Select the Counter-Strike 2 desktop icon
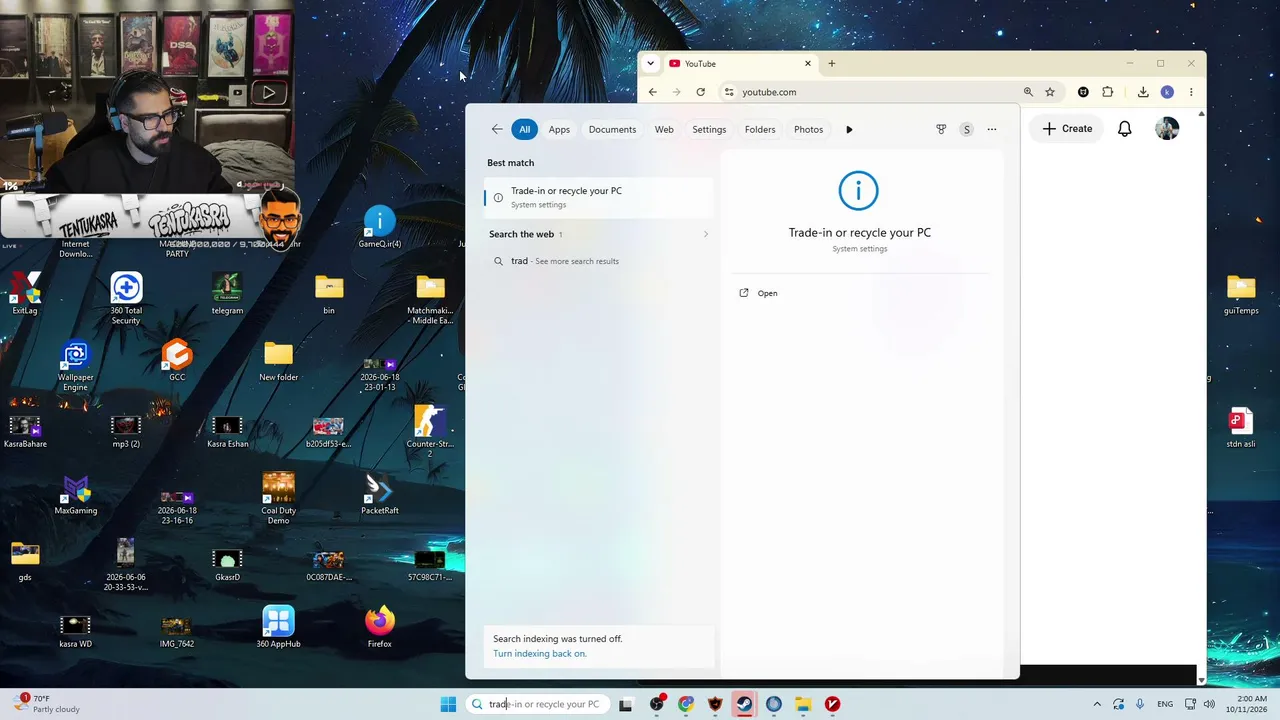The width and height of the screenshot is (1280, 720). click(430, 431)
